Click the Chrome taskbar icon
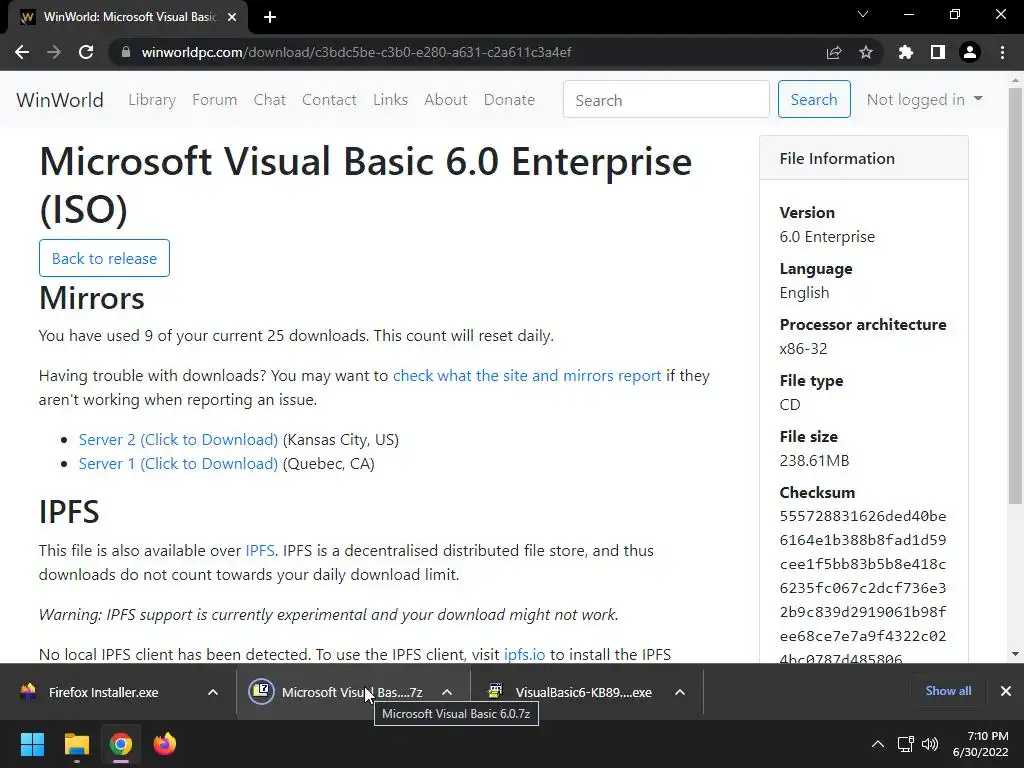Image resolution: width=1024 pixels, height=768 pixels. pyautogui.click(x=120, y=744)
